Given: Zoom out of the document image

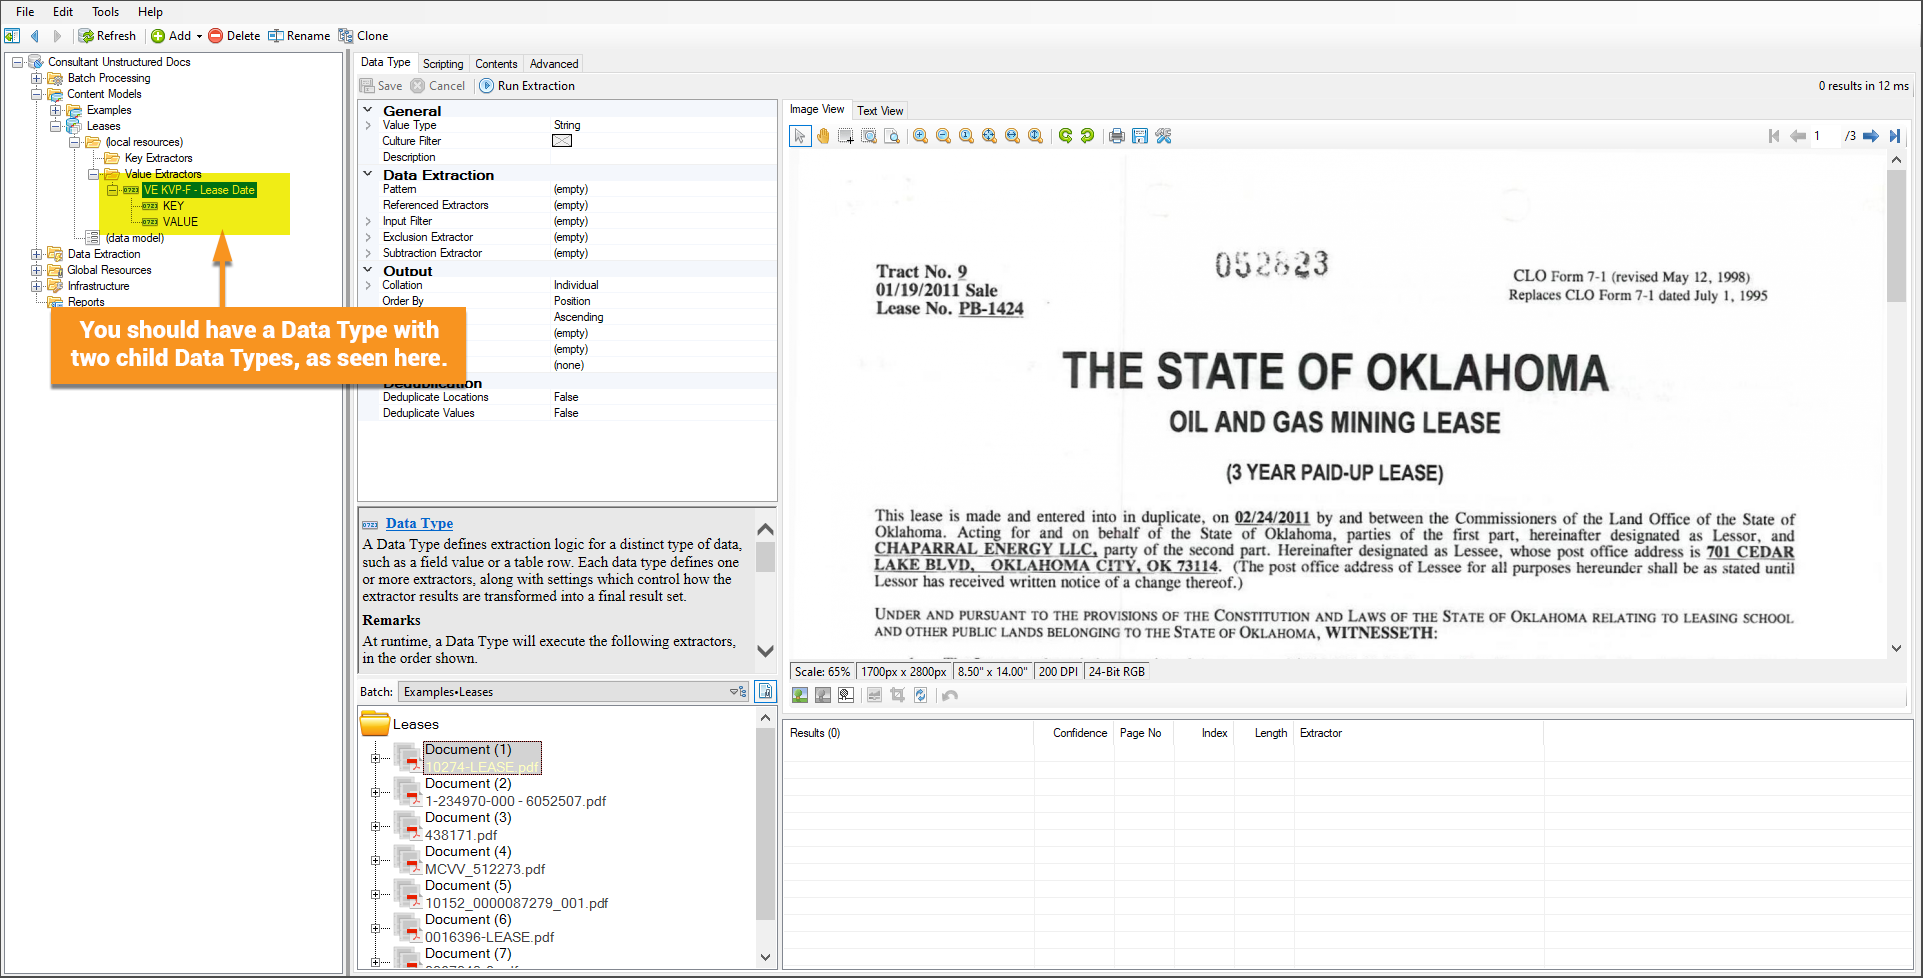Looking at the screenshot, I should (943, 136).
